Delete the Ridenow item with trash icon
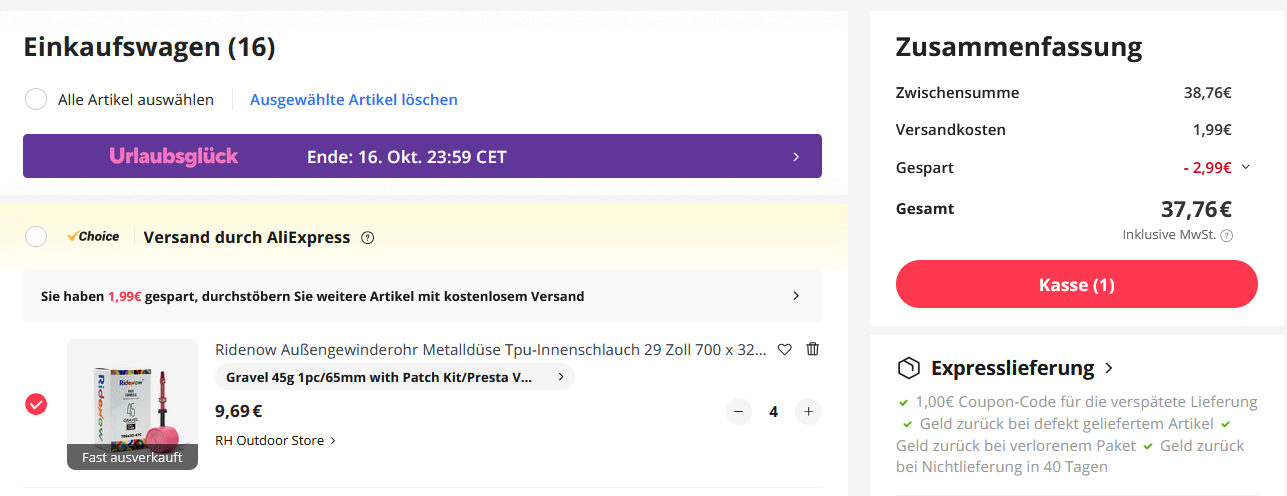This screenshot has height=496, width=1287. click(x=813, y=349)
